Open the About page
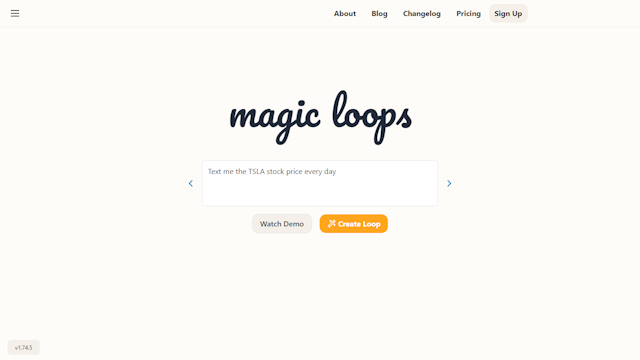Screen dimensions: 640x360 pyautogui.click(x=345, y=13)
